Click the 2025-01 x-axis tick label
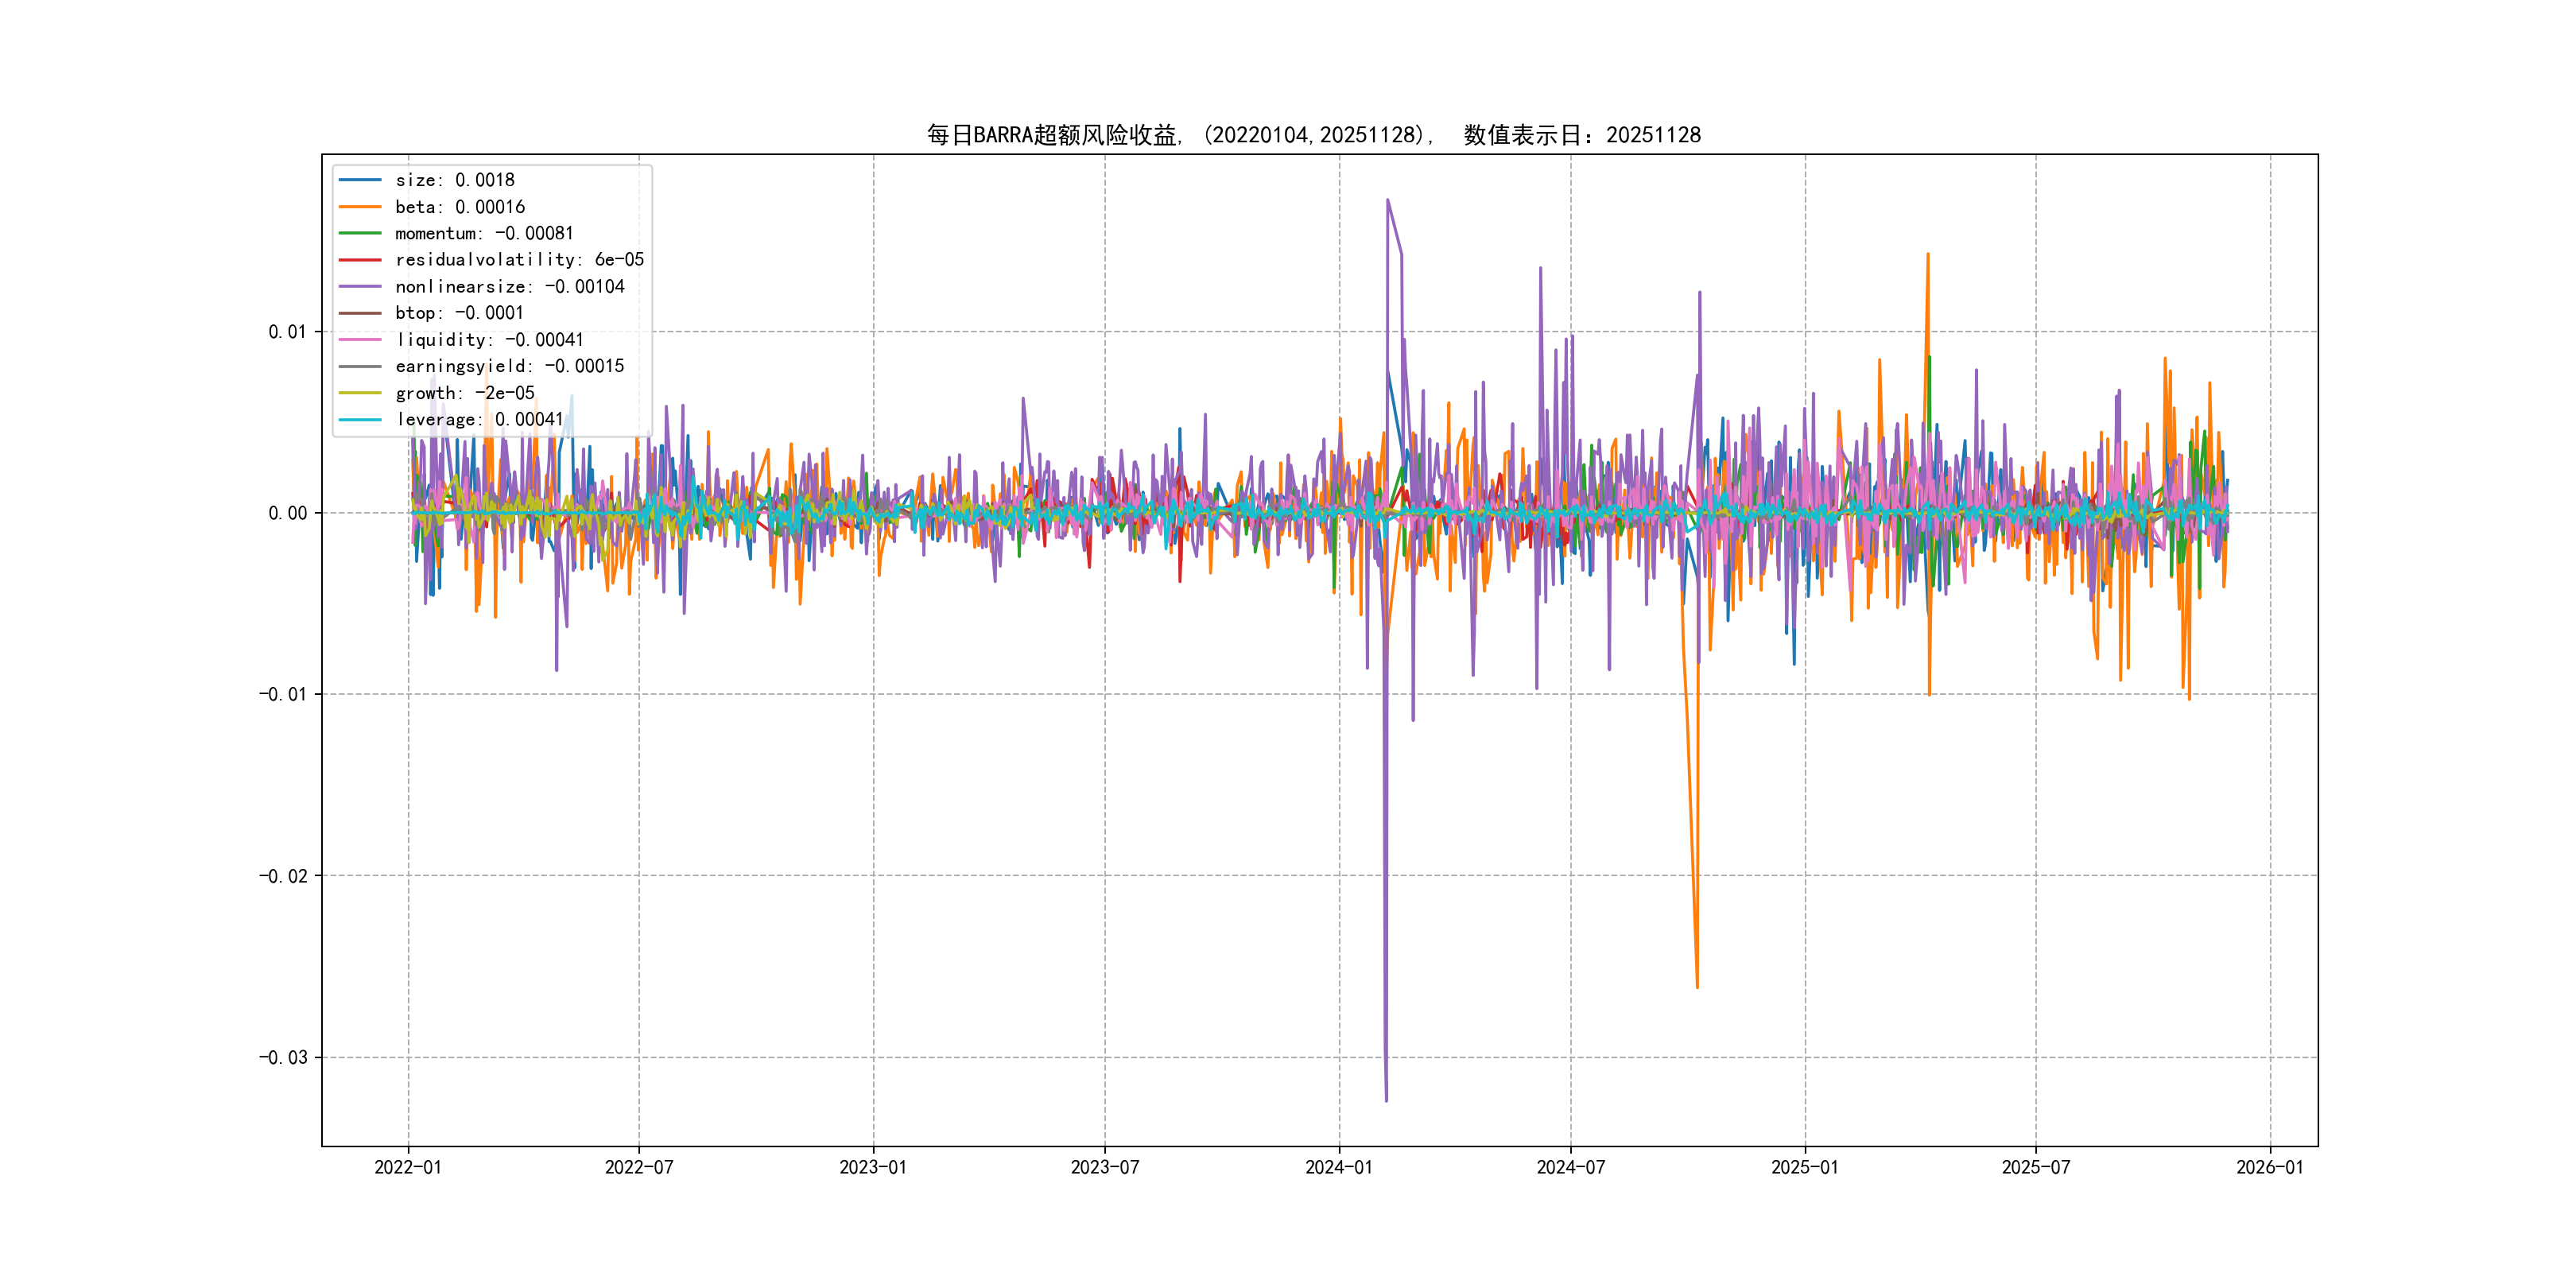 [1804, 1167]
